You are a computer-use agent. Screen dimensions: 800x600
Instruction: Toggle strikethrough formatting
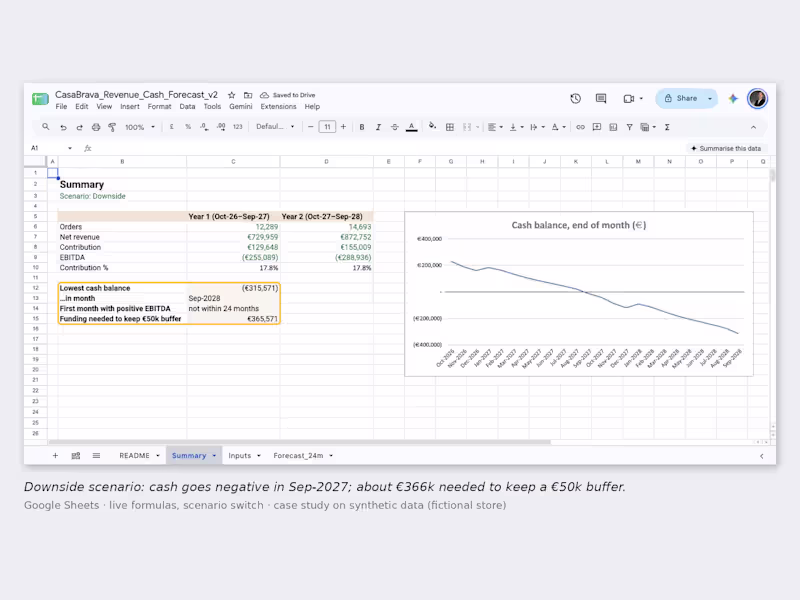(x=394, y=127)
